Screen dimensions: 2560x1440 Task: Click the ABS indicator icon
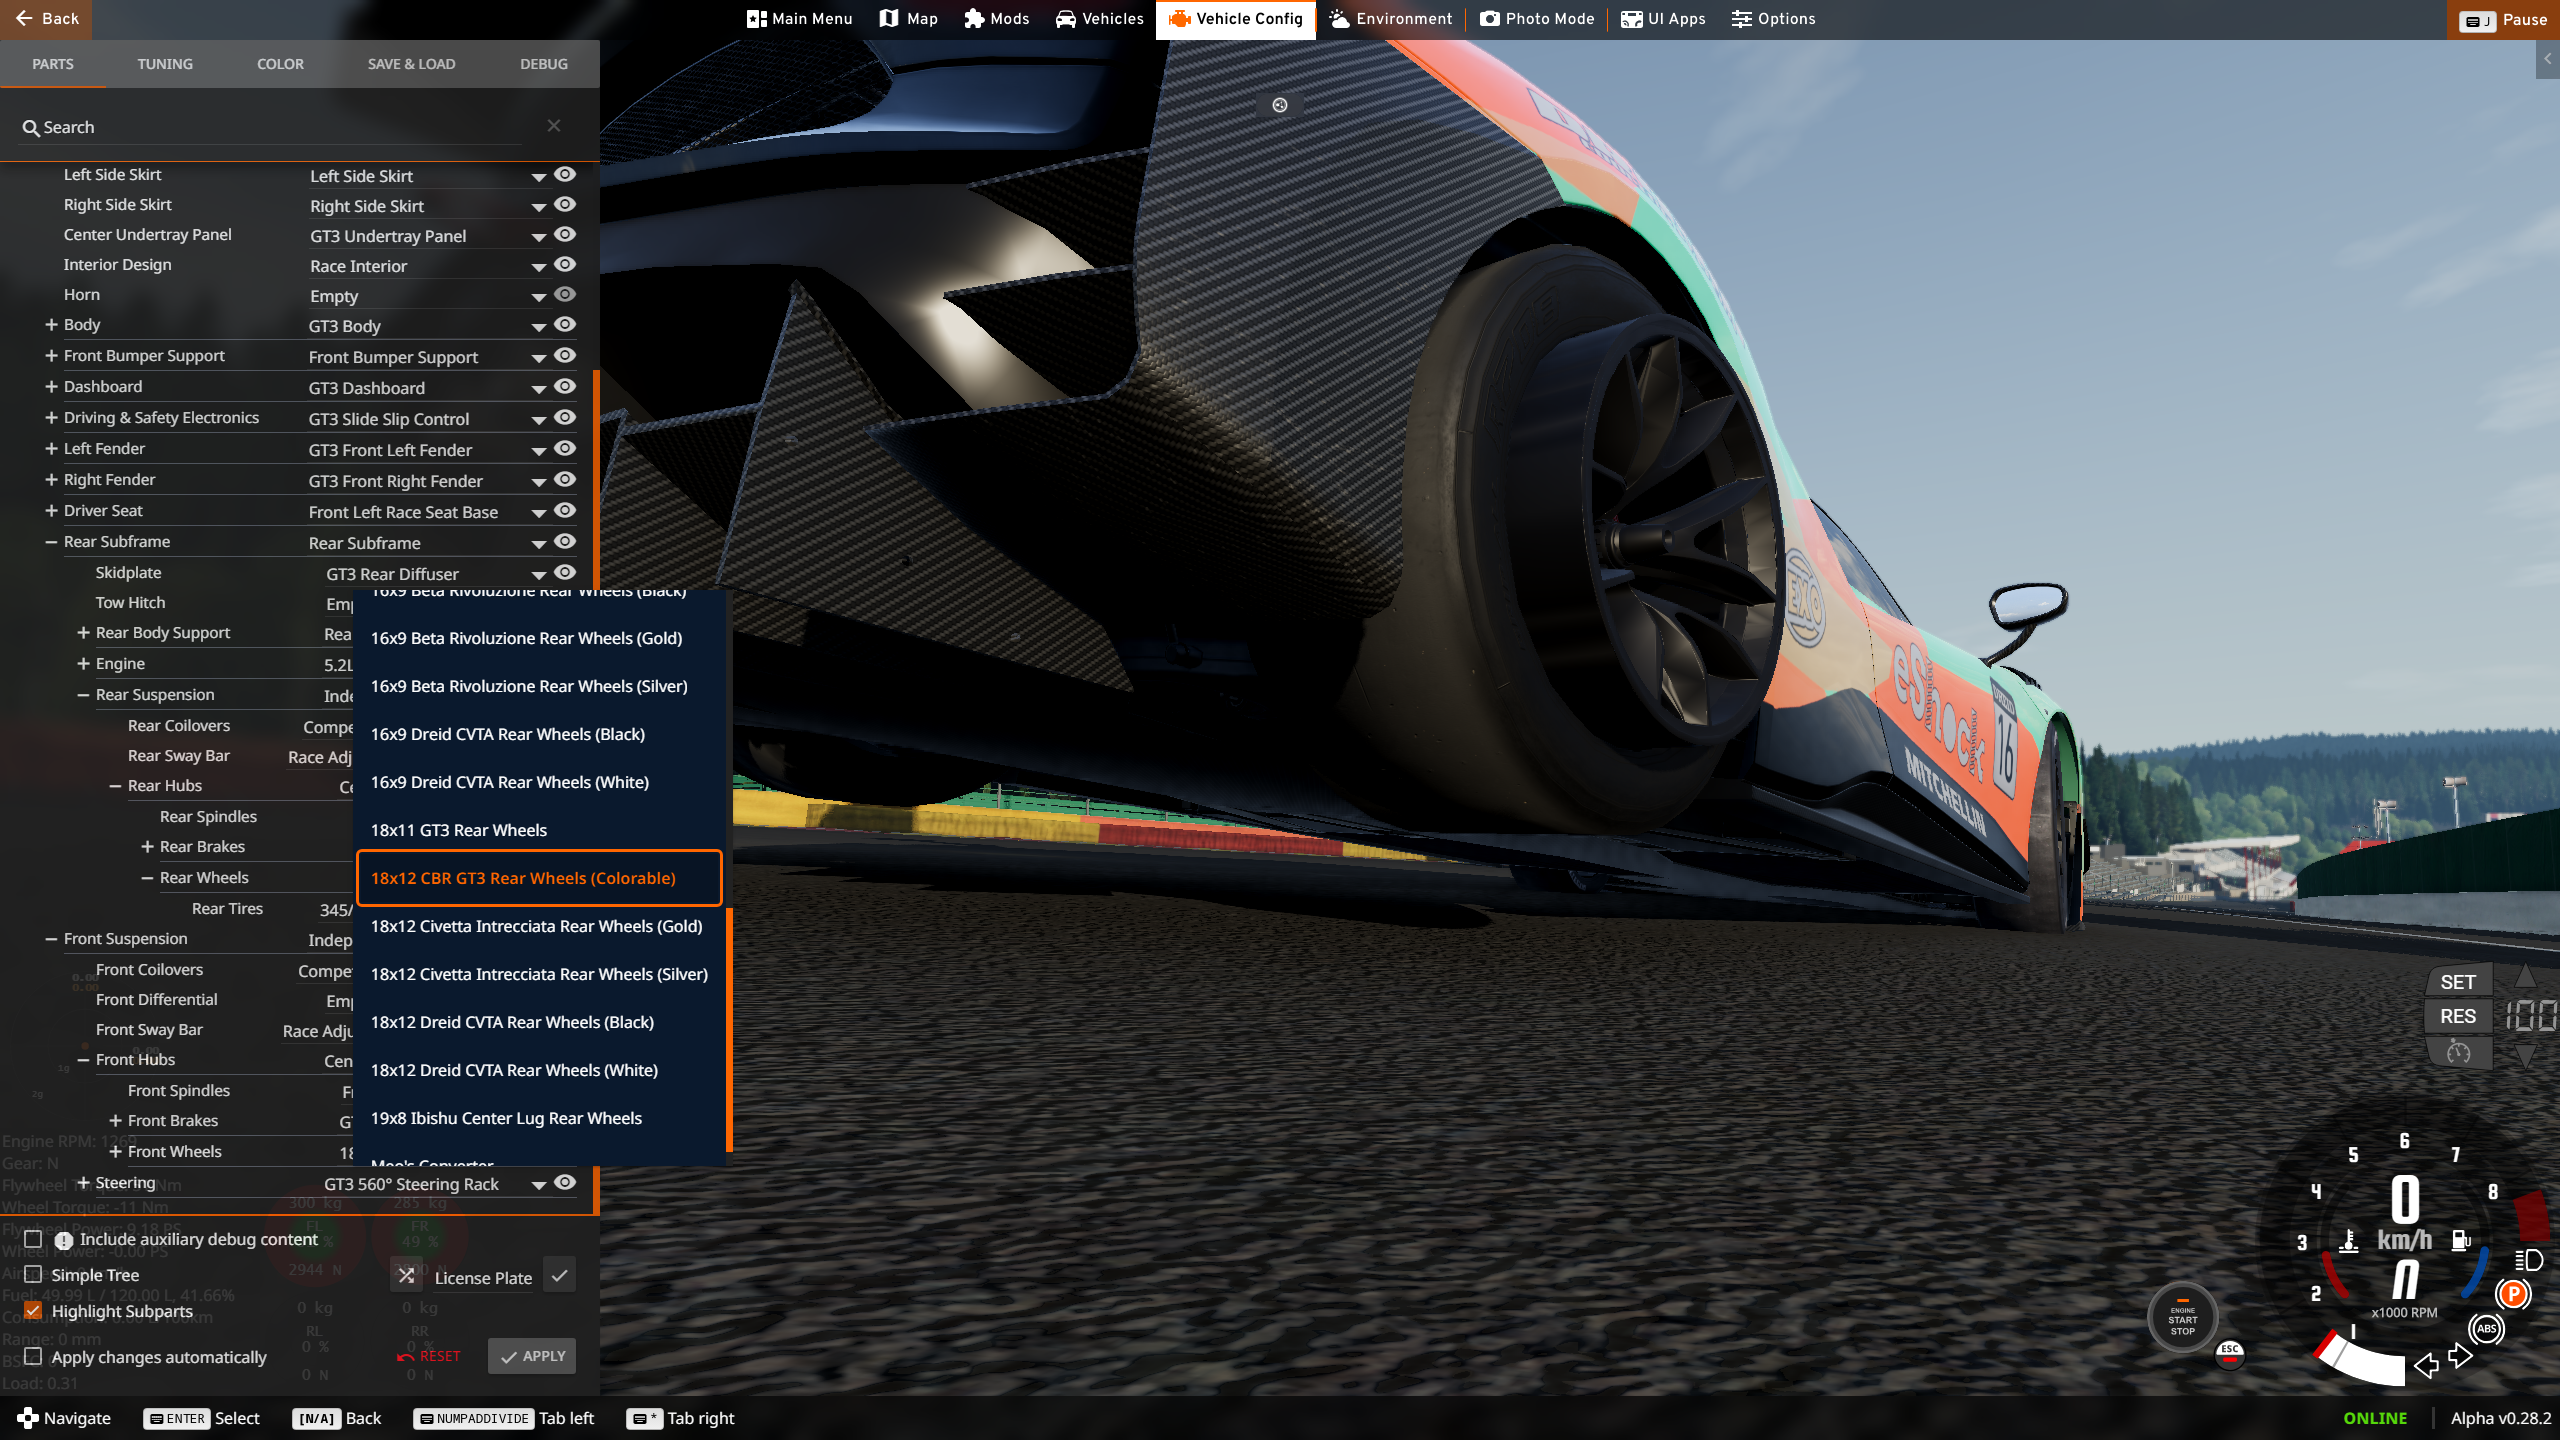coord(2486,1329)
